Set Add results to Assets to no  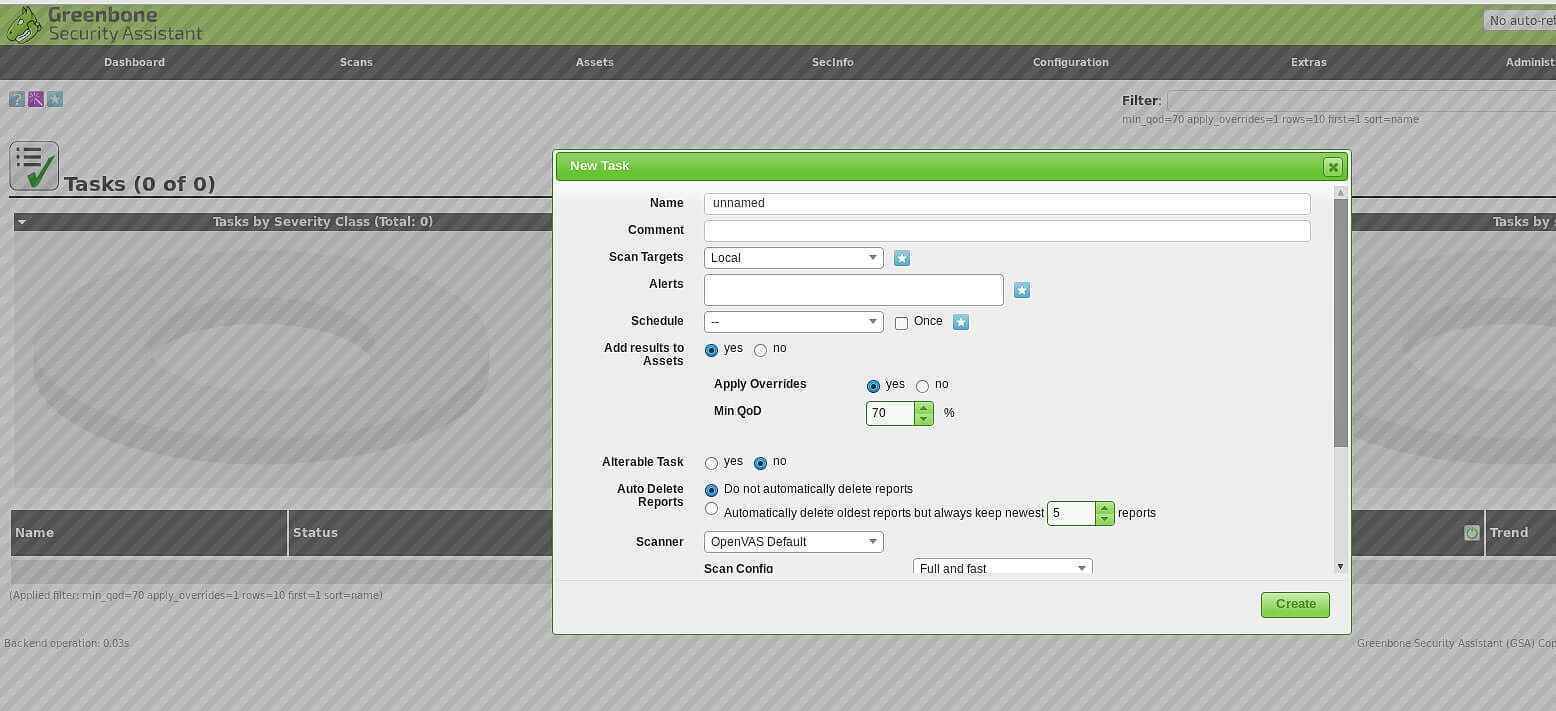(760, 350)
